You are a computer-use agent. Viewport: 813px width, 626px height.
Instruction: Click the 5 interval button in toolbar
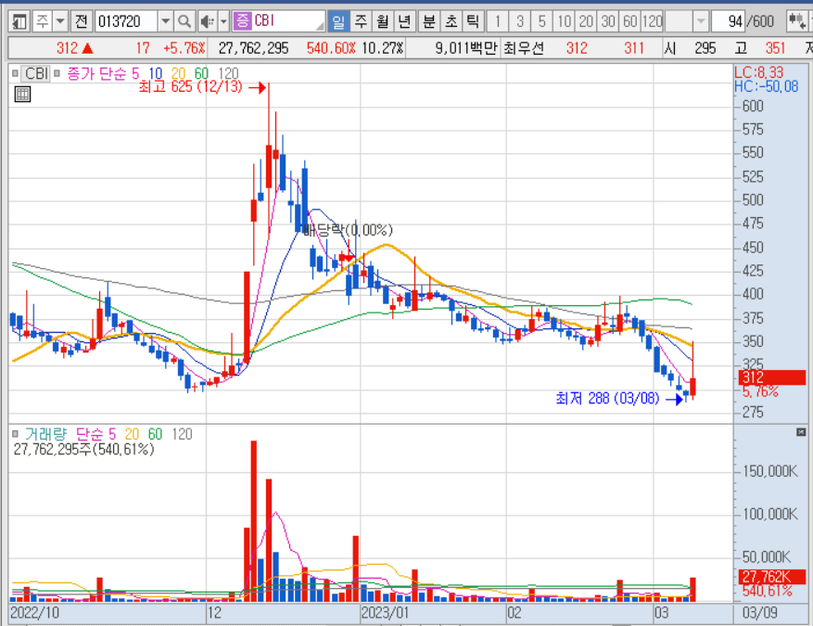pyautogui.click(x=541, y=21)
